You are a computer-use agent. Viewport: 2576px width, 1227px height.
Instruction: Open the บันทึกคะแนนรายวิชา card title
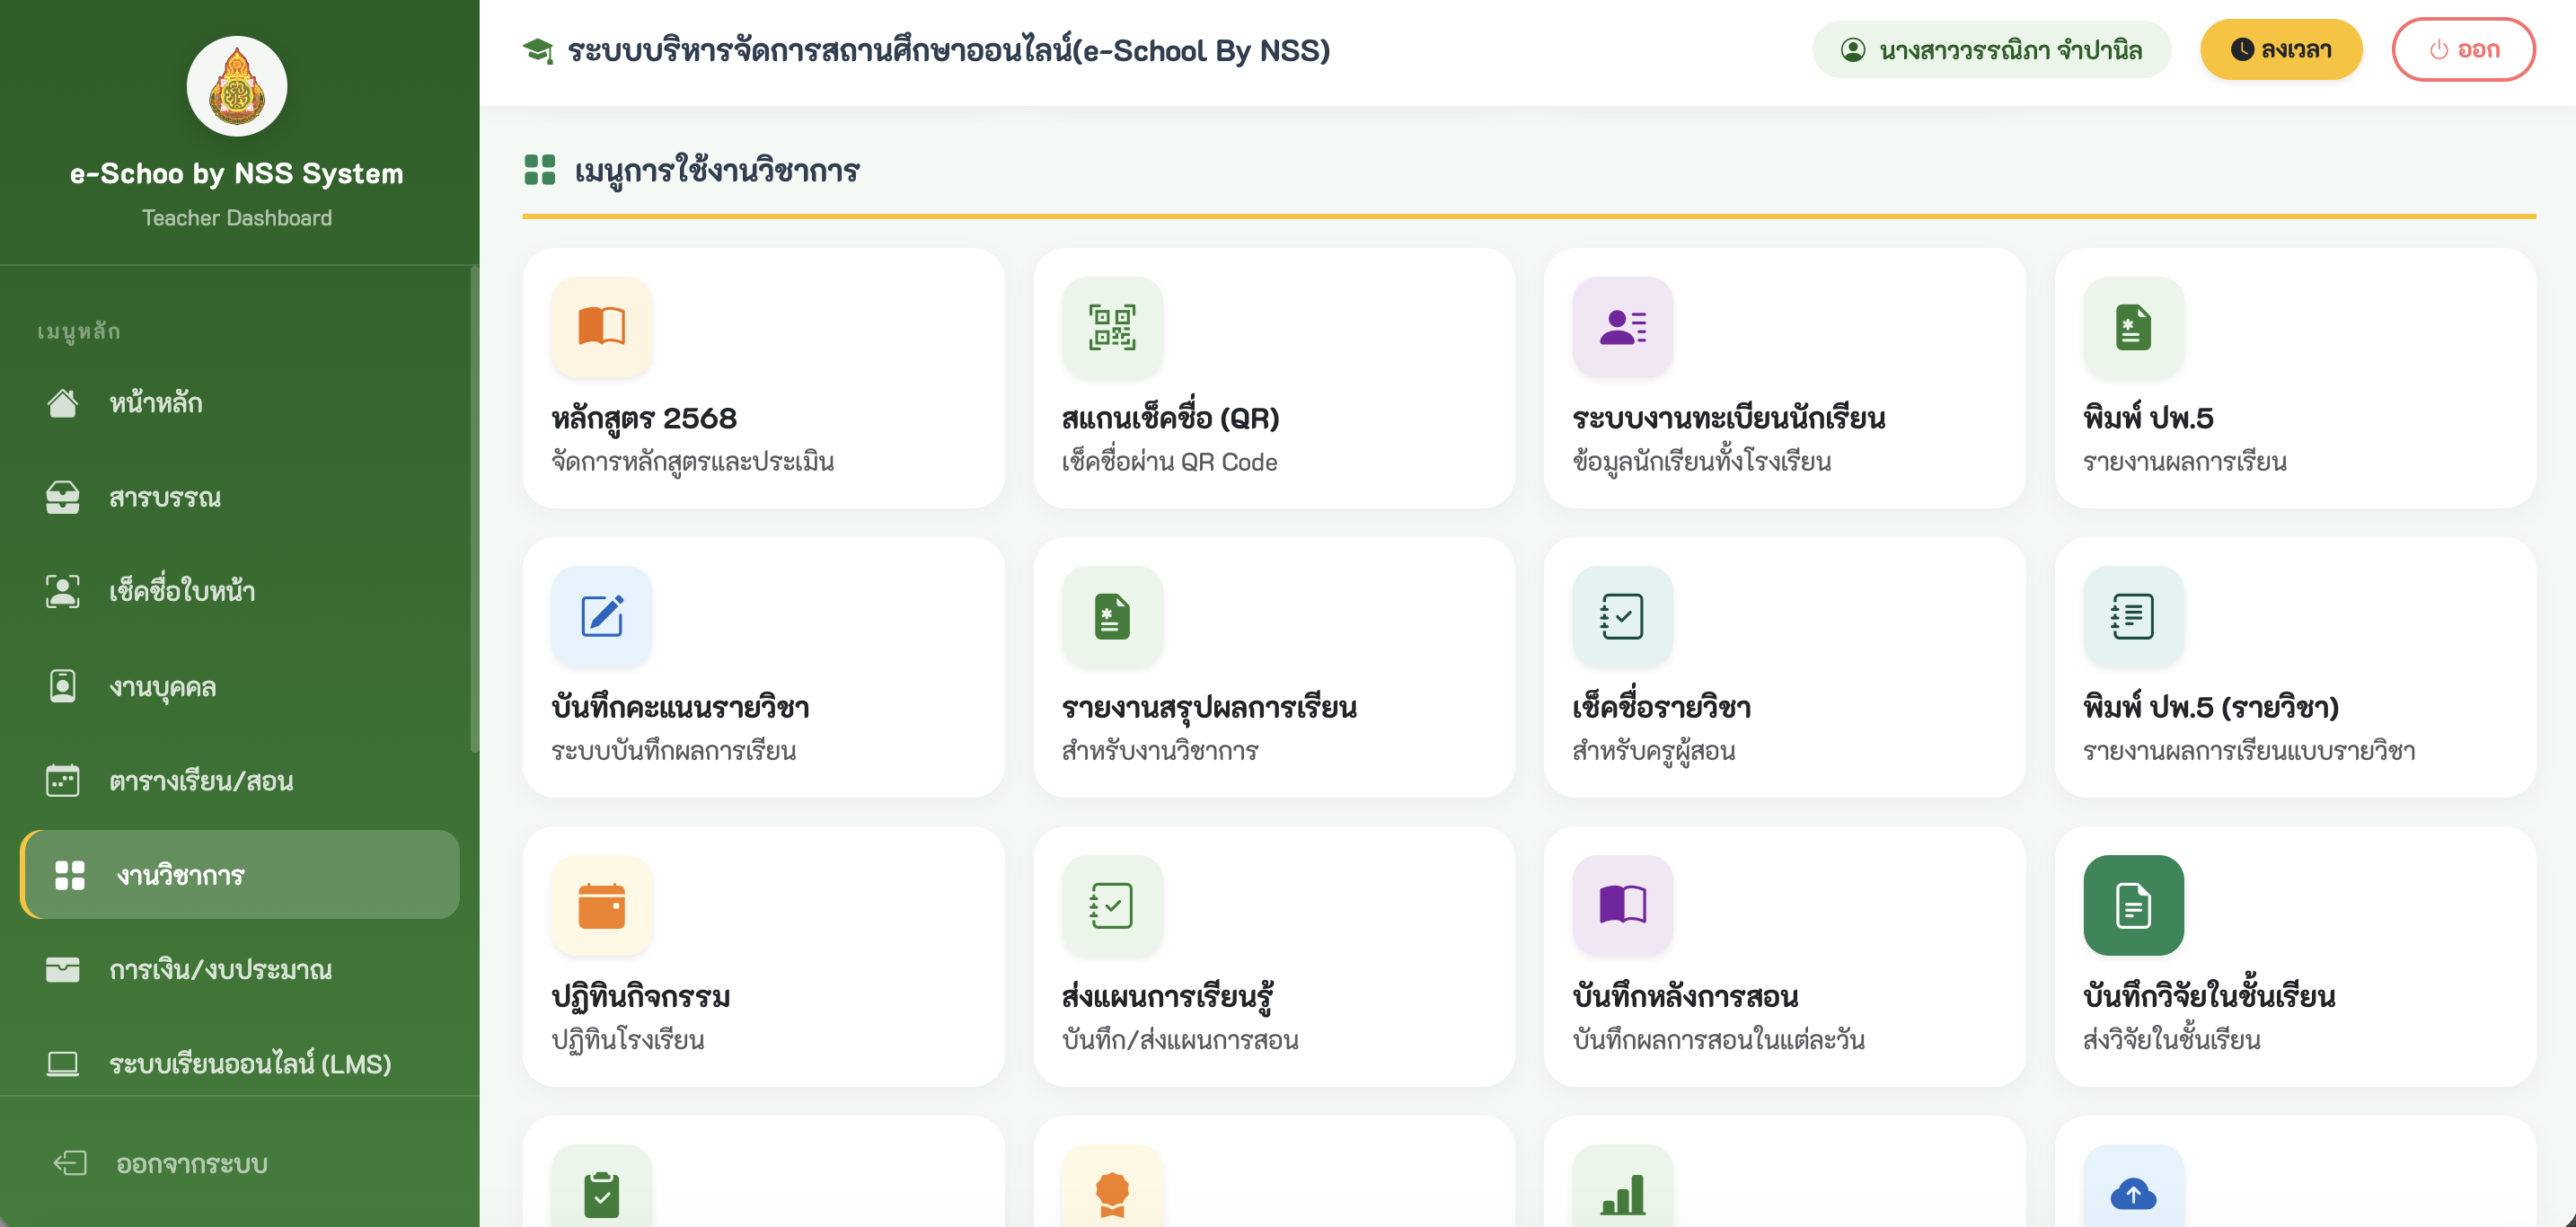click(x=680, y=706)
